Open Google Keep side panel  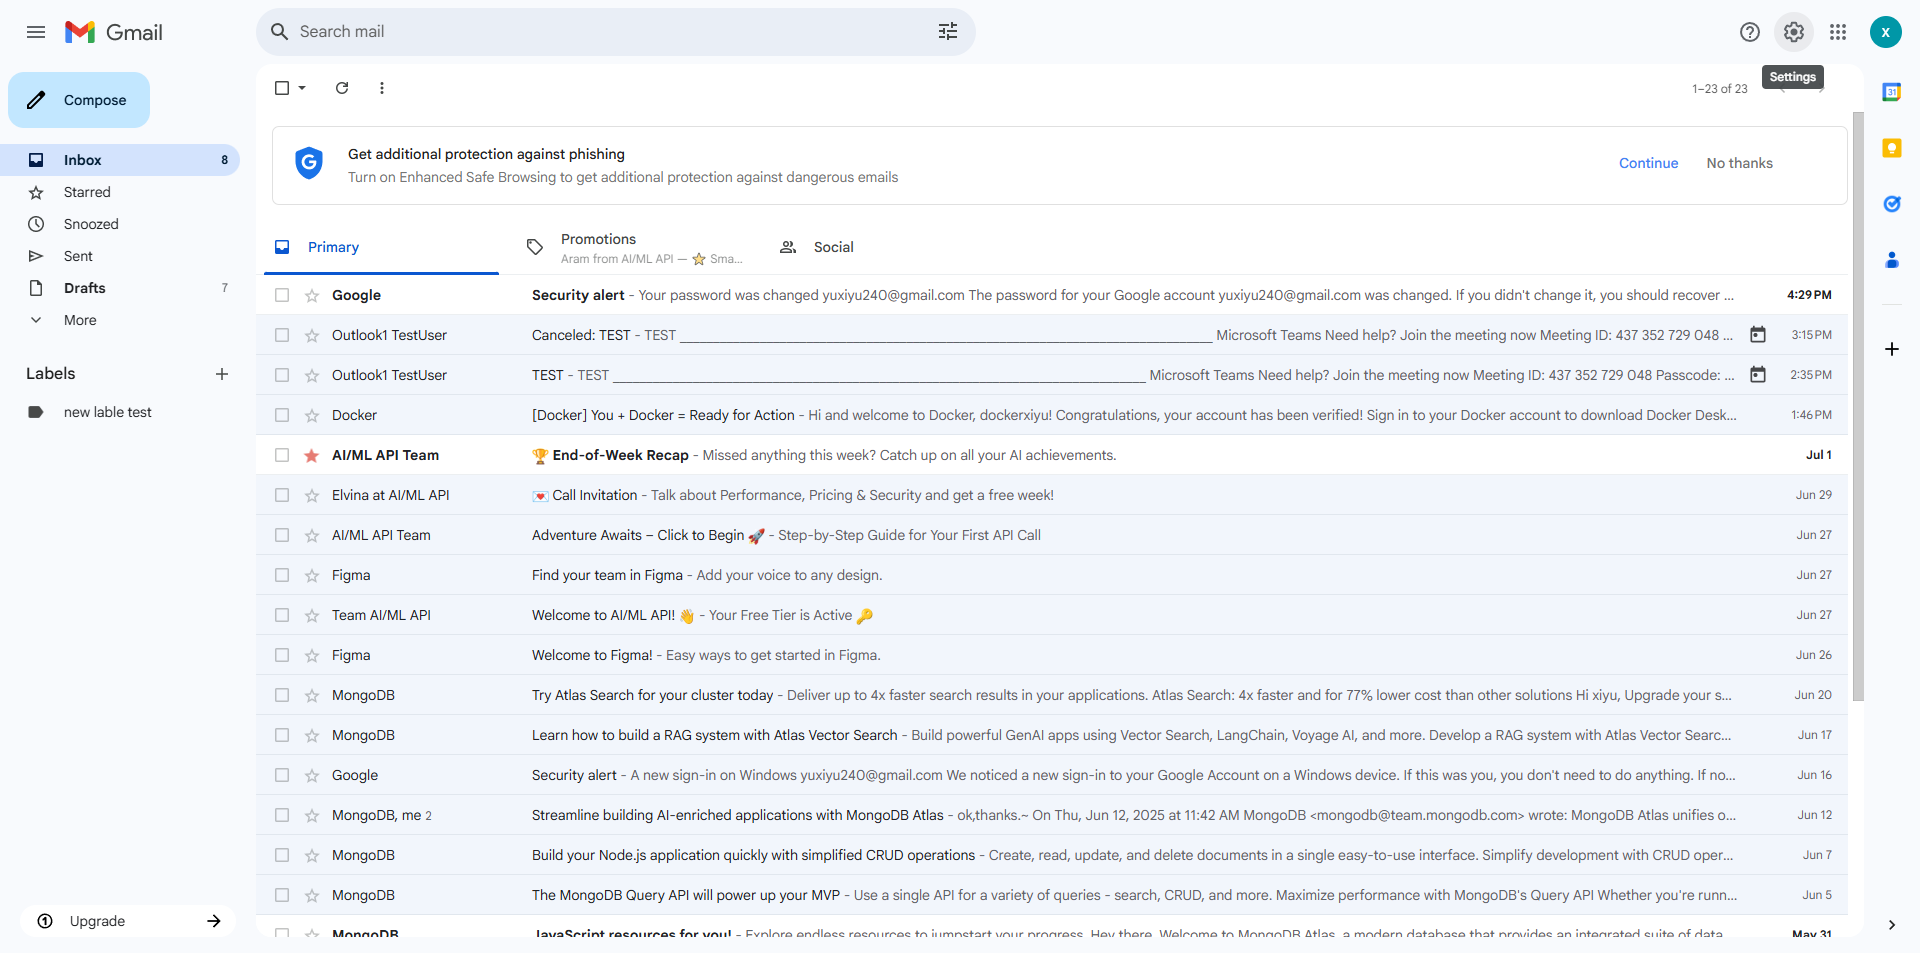tap(1891, 148)
